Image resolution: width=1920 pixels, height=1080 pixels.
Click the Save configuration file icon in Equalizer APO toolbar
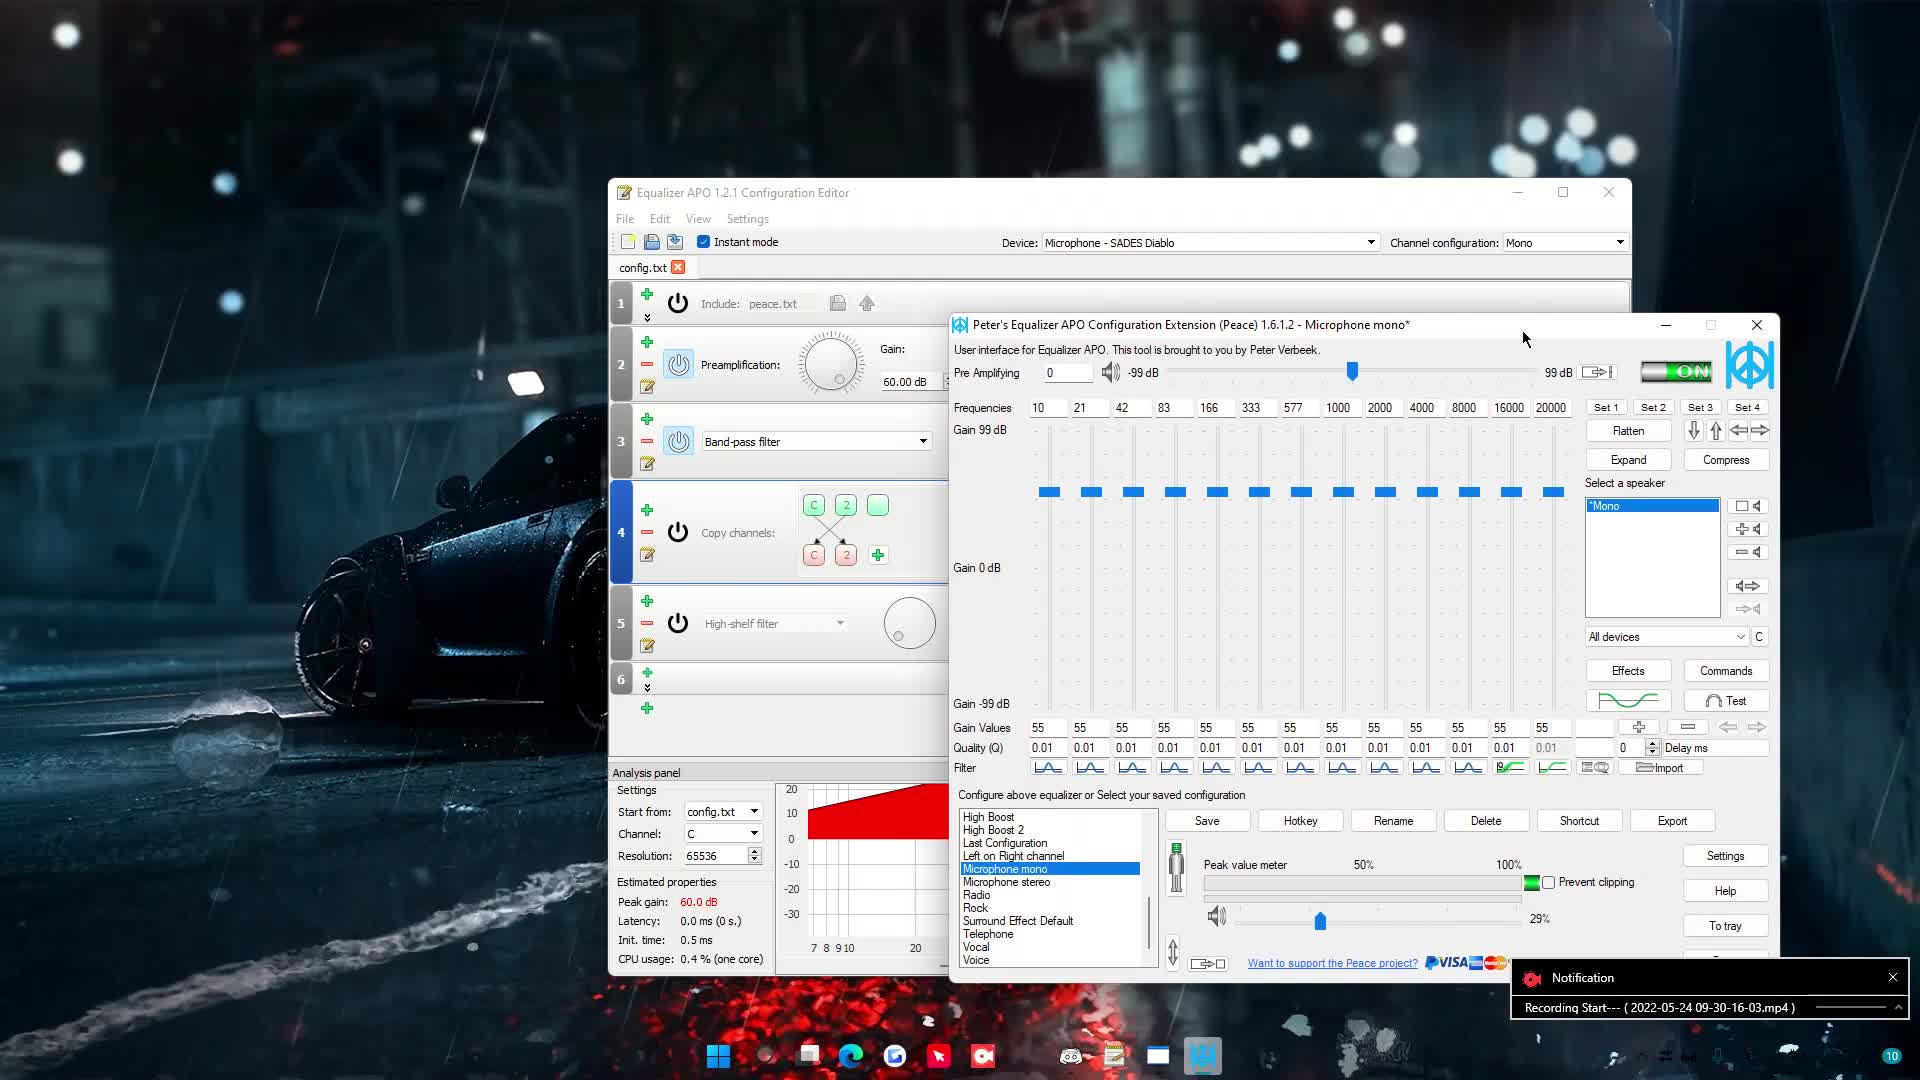point(652,242)
